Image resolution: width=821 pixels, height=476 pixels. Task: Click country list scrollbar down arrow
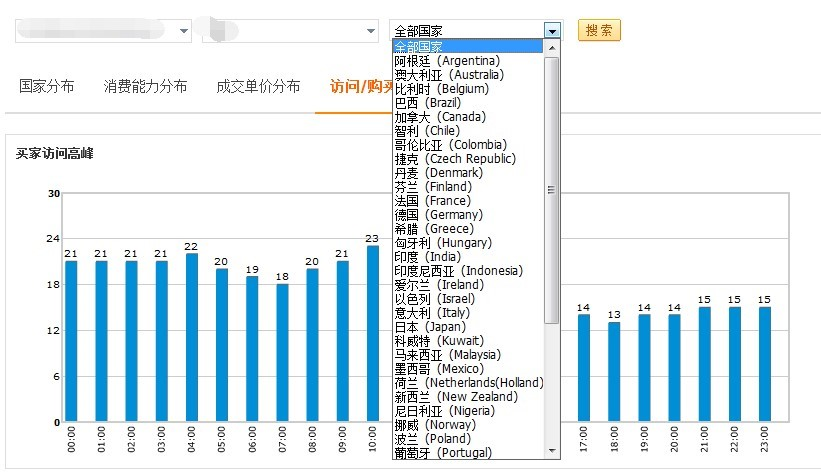tap(551, 451)
